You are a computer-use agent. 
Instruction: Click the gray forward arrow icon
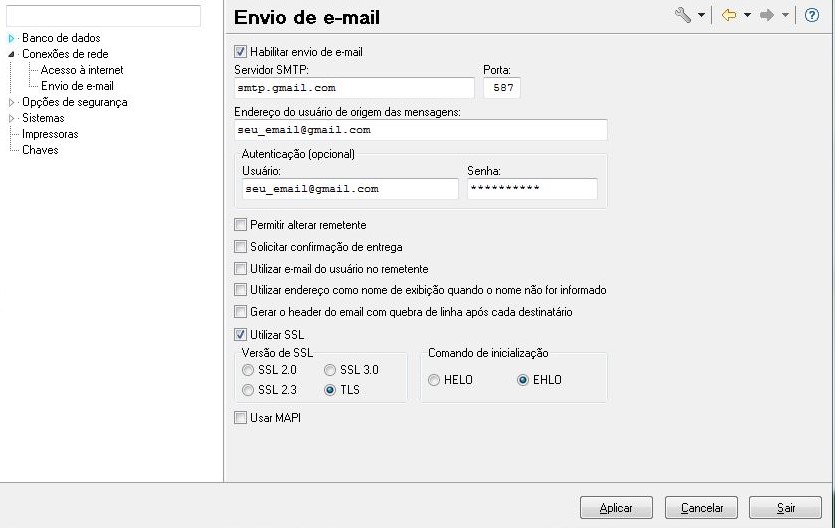click(767, 15)
